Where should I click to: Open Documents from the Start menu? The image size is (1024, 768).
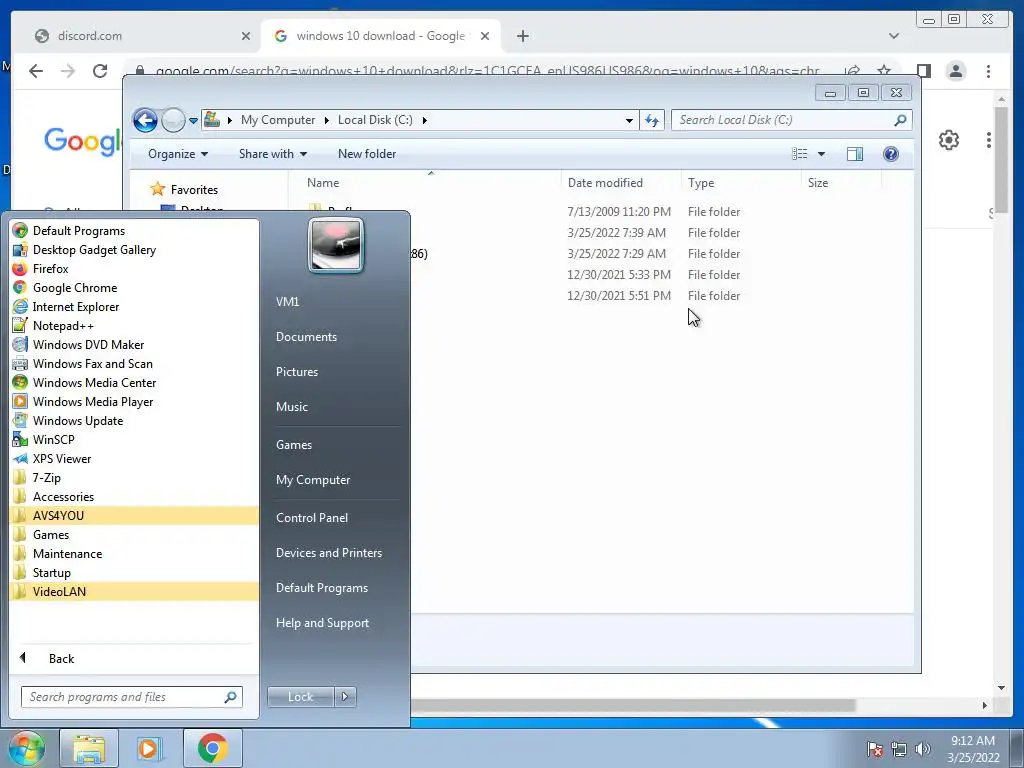point(306,336)
